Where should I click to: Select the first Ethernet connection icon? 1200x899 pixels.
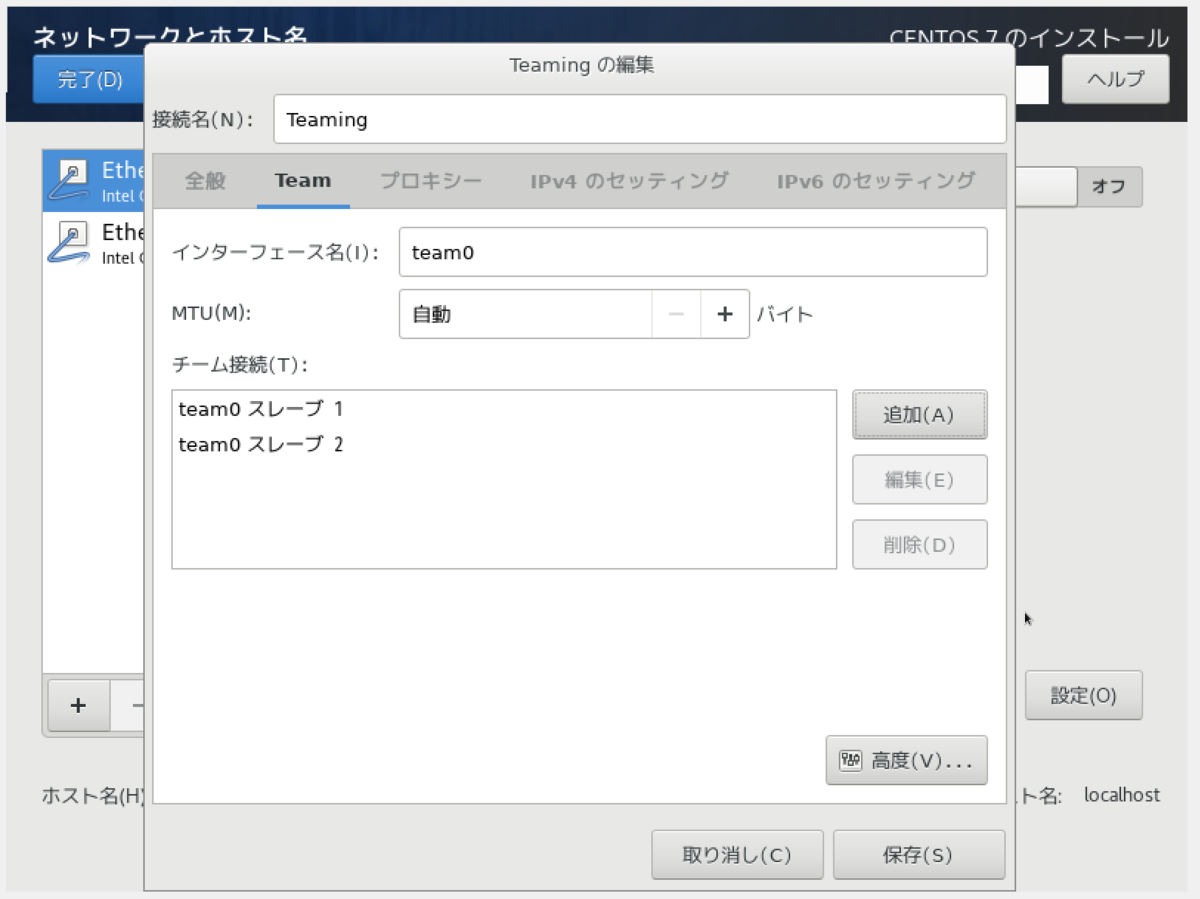(68, 180)
